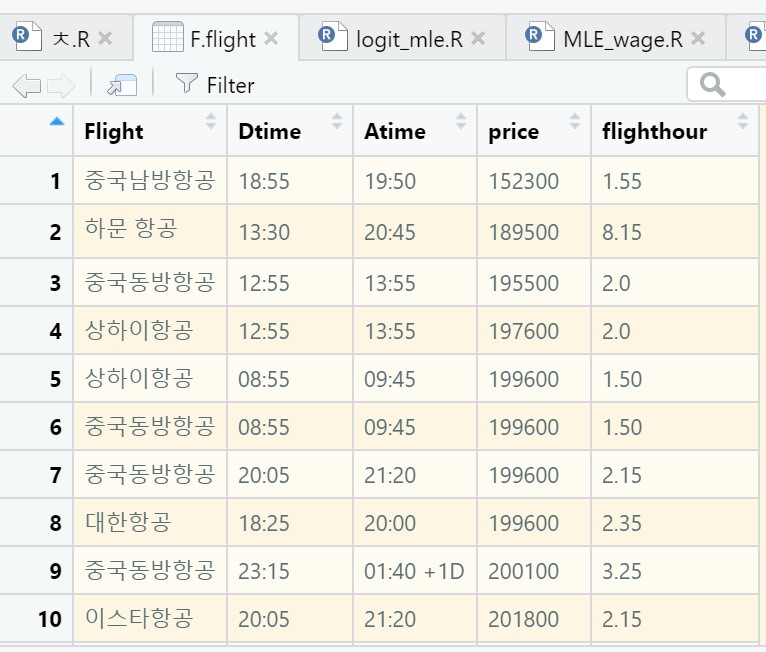Click the search magnifier icon
The height and width of the screenshot is (652, 766).
pos(712,85)
